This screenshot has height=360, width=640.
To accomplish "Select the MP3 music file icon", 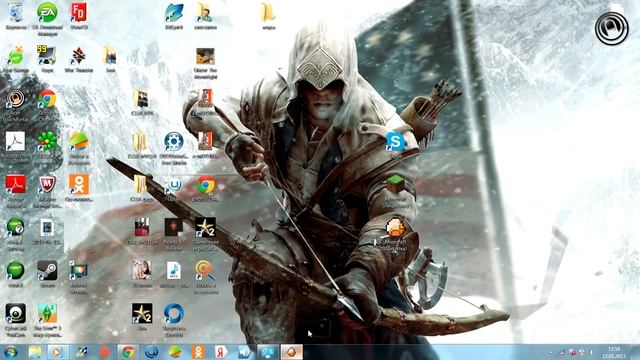I will point(174,271).
